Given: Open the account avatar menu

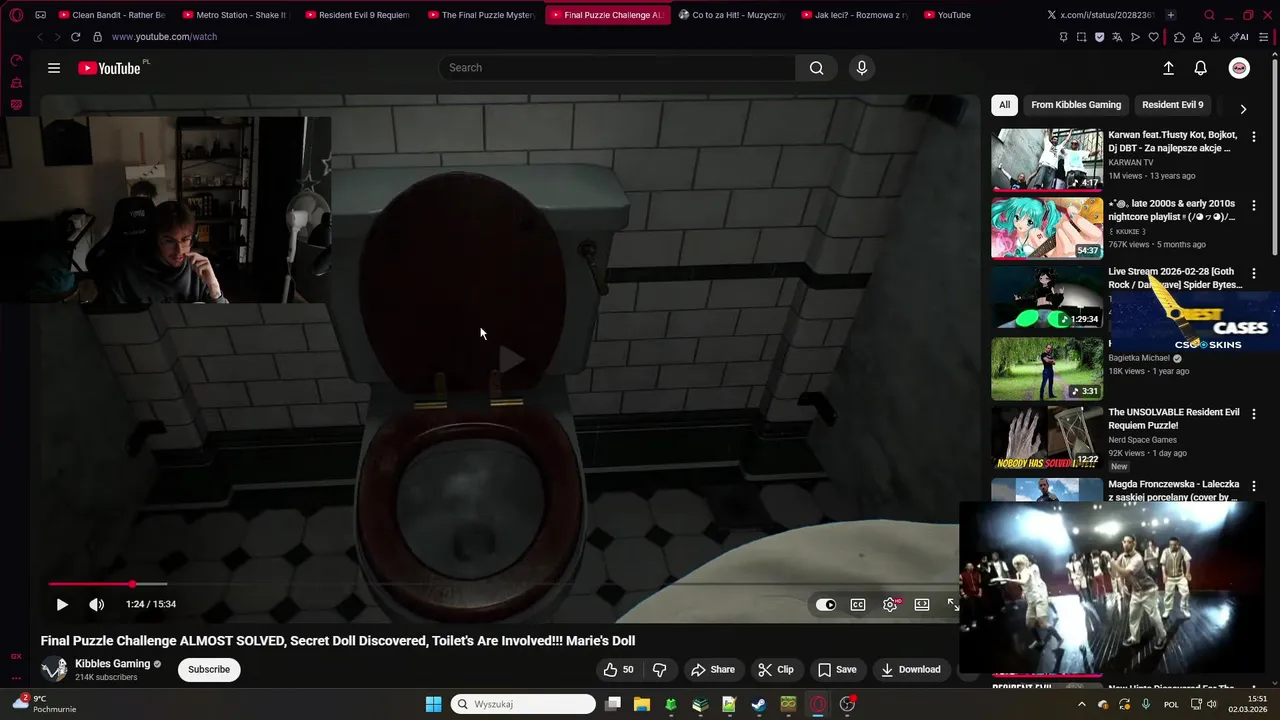Looking at the screenshot, I should click(1239, 68).
